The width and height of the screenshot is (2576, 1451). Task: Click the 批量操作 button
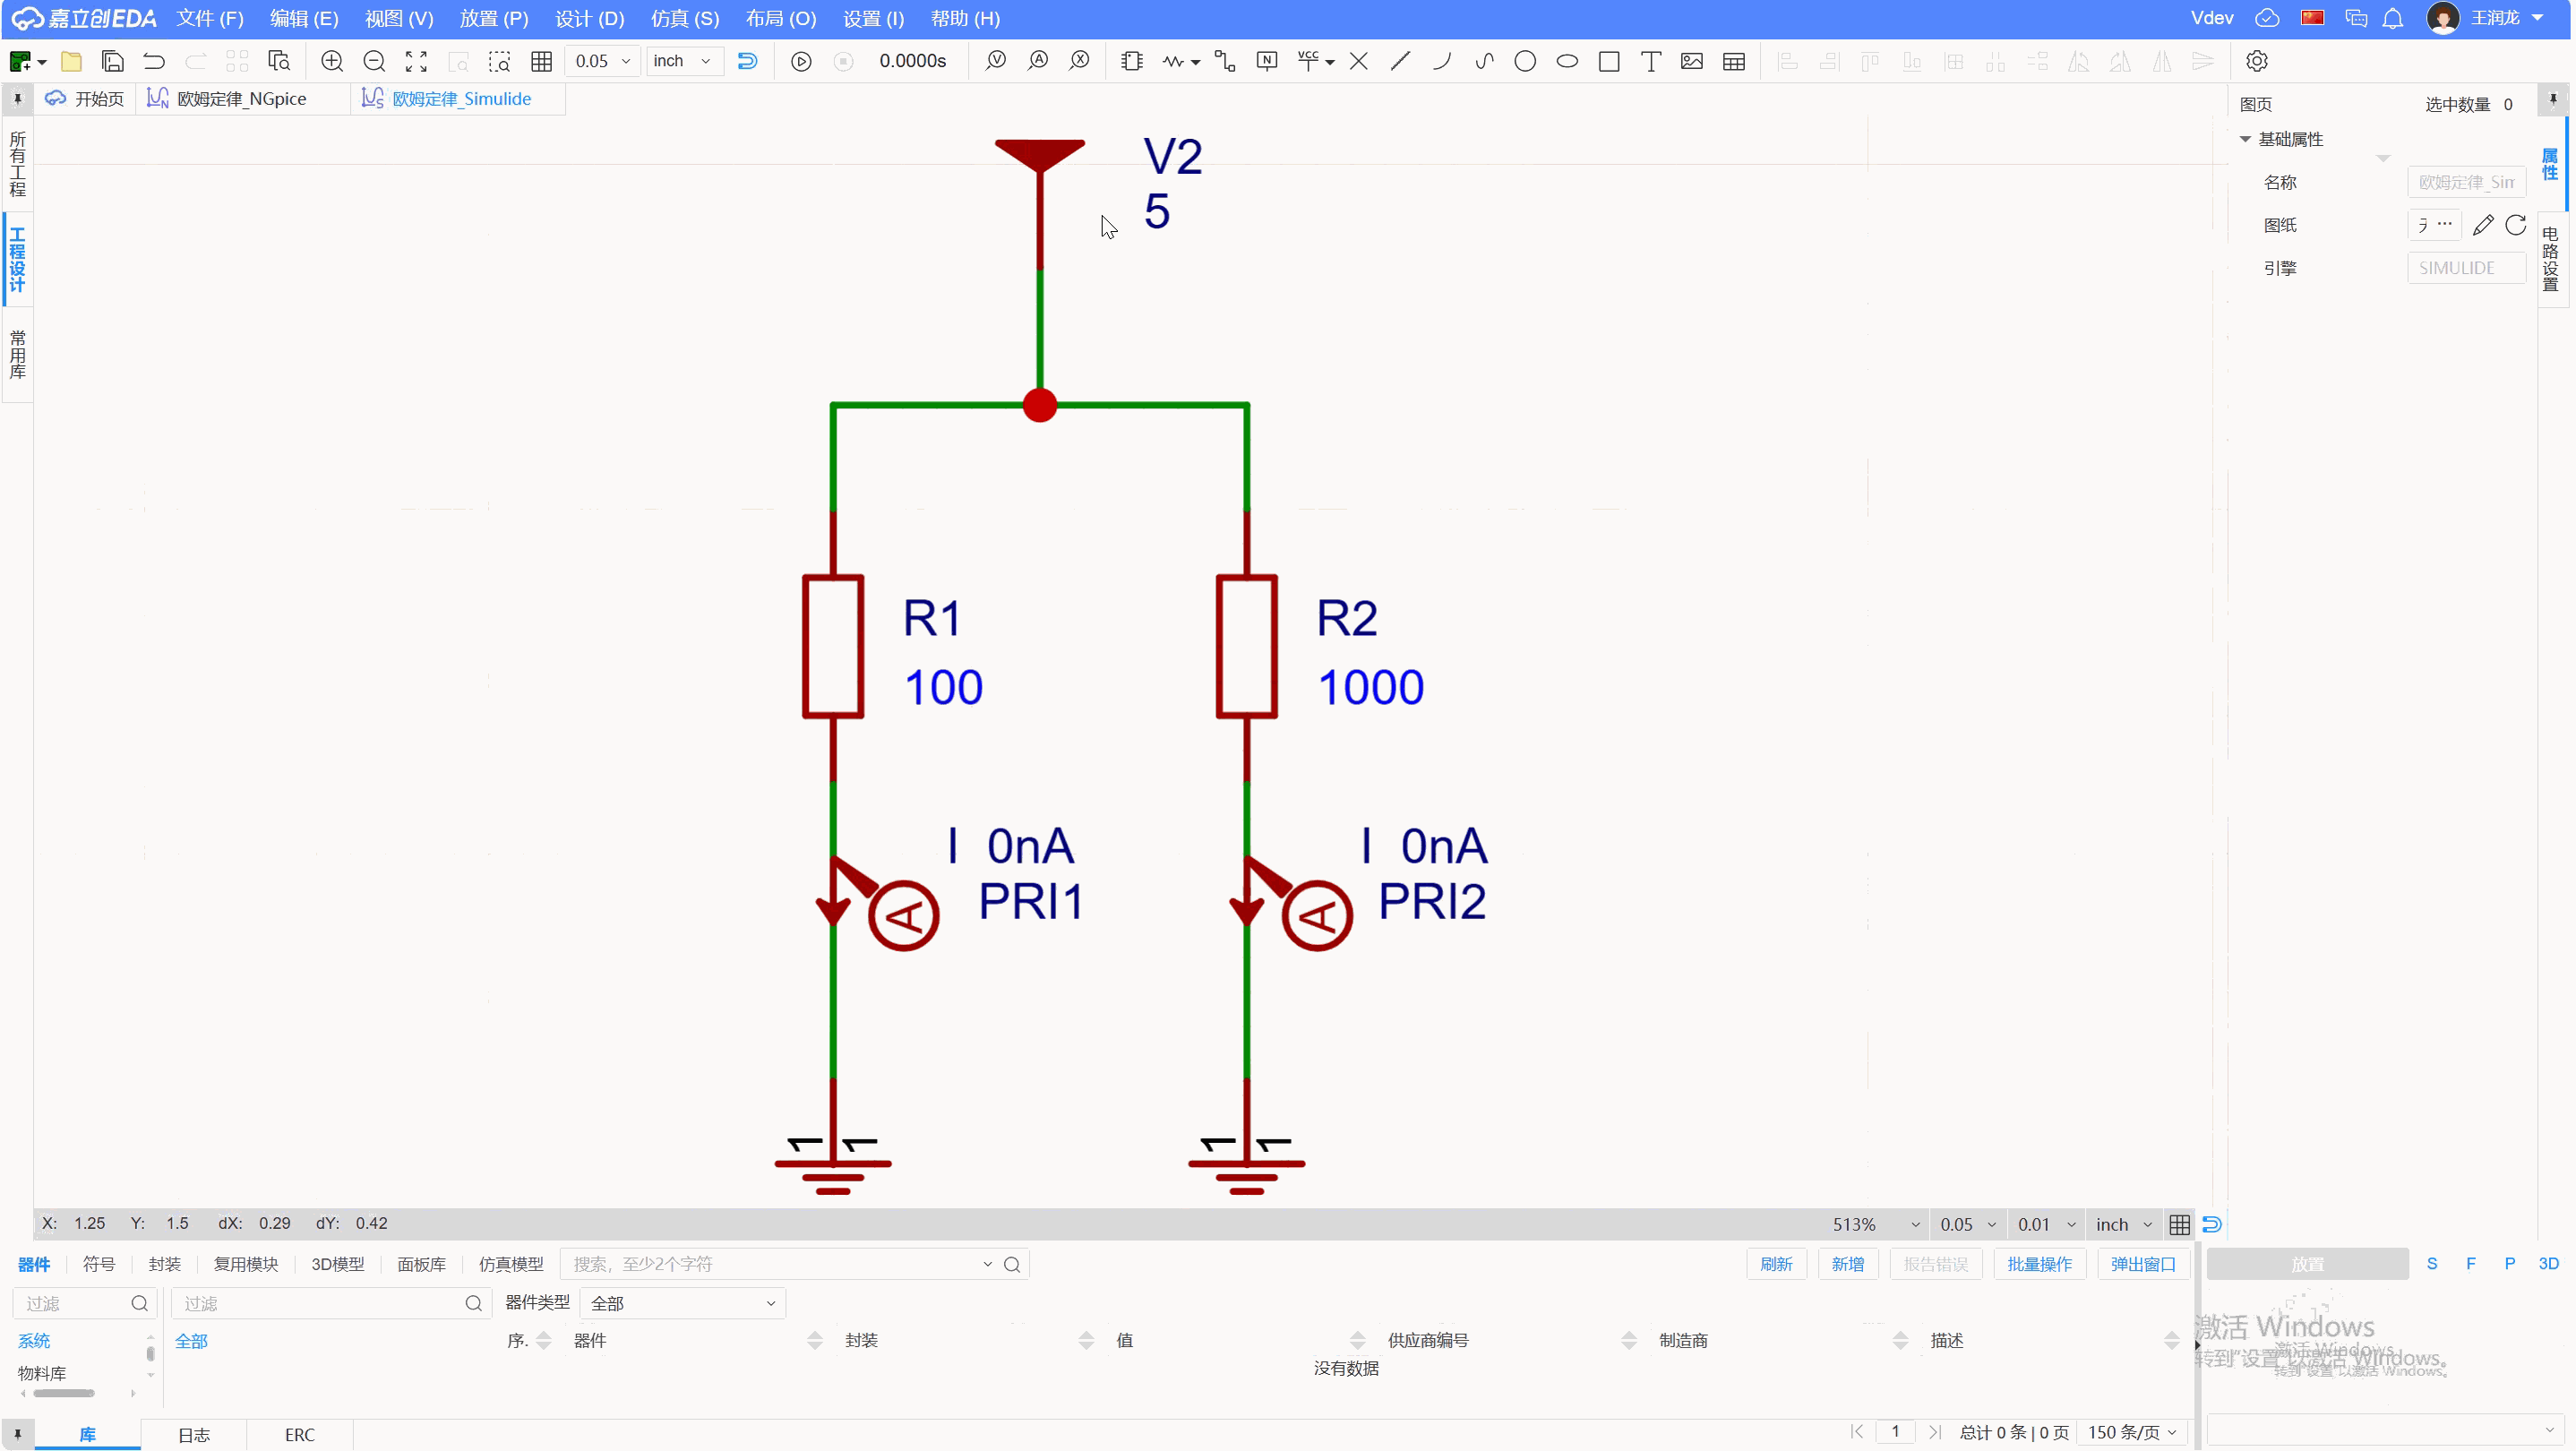pyautogui.click(x=2039, y=1265)
